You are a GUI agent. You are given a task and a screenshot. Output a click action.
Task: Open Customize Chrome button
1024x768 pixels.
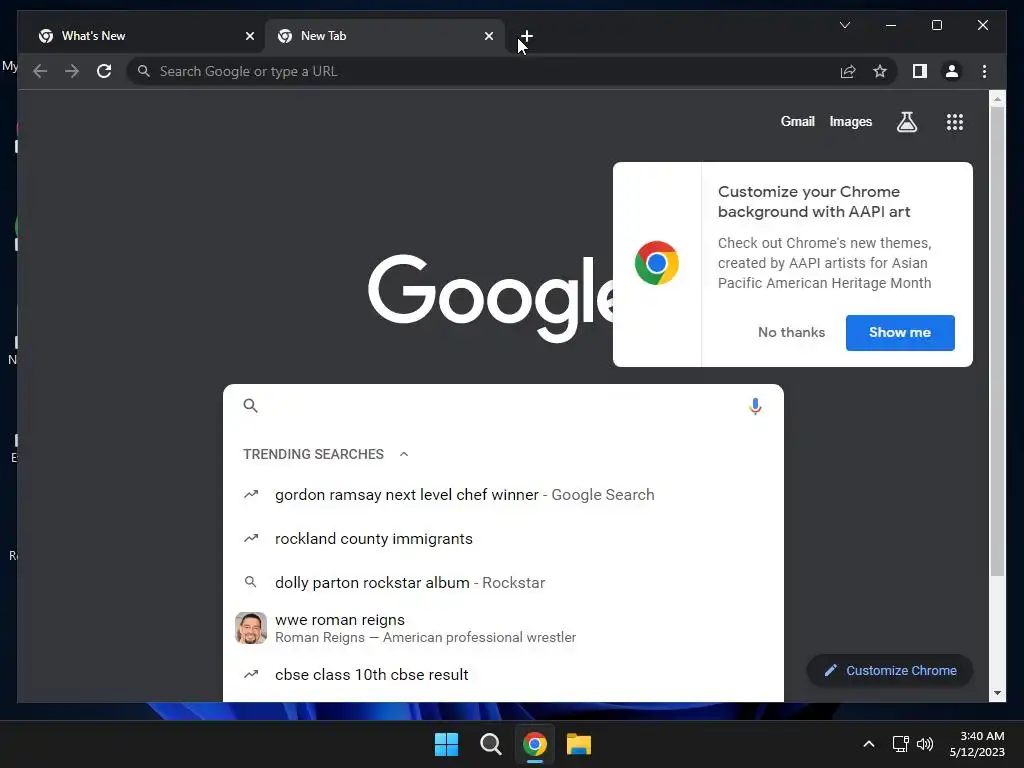tap(889, 671)
